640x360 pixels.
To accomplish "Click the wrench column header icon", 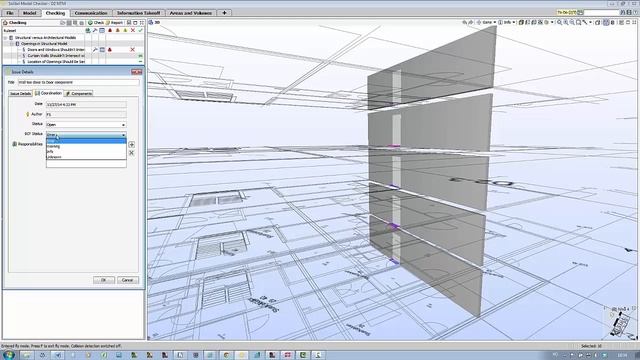I will 95,31.
